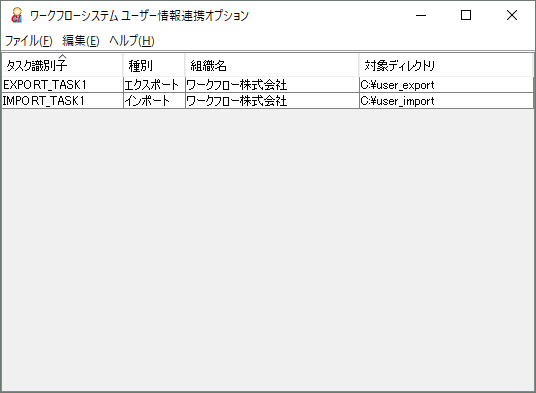
Task: Sort by タスク識別子 column header
Action: tap(62, 65)
